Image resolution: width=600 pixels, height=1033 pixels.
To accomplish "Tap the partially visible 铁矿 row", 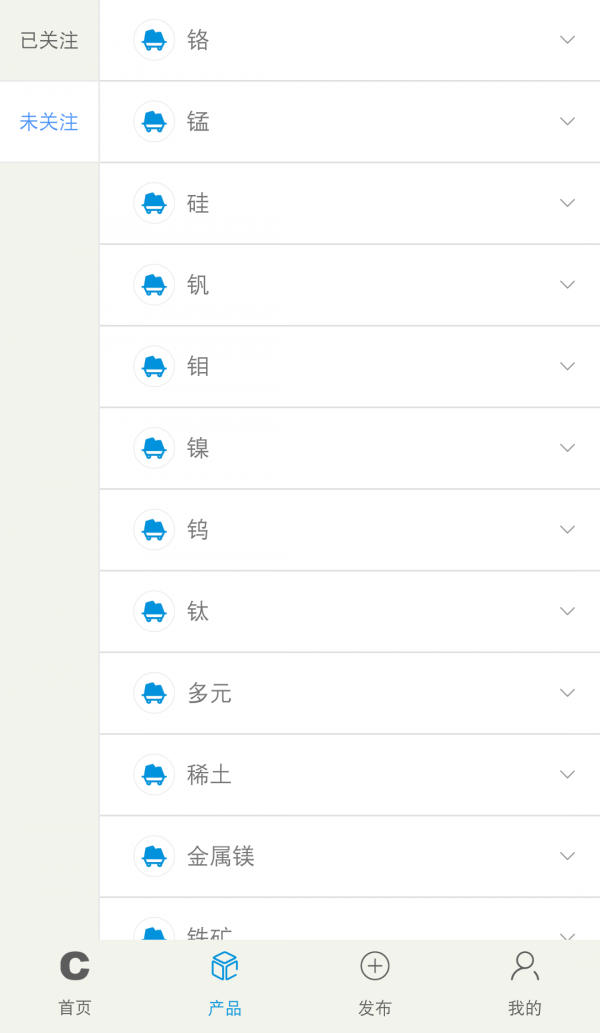I will point(350,929).
